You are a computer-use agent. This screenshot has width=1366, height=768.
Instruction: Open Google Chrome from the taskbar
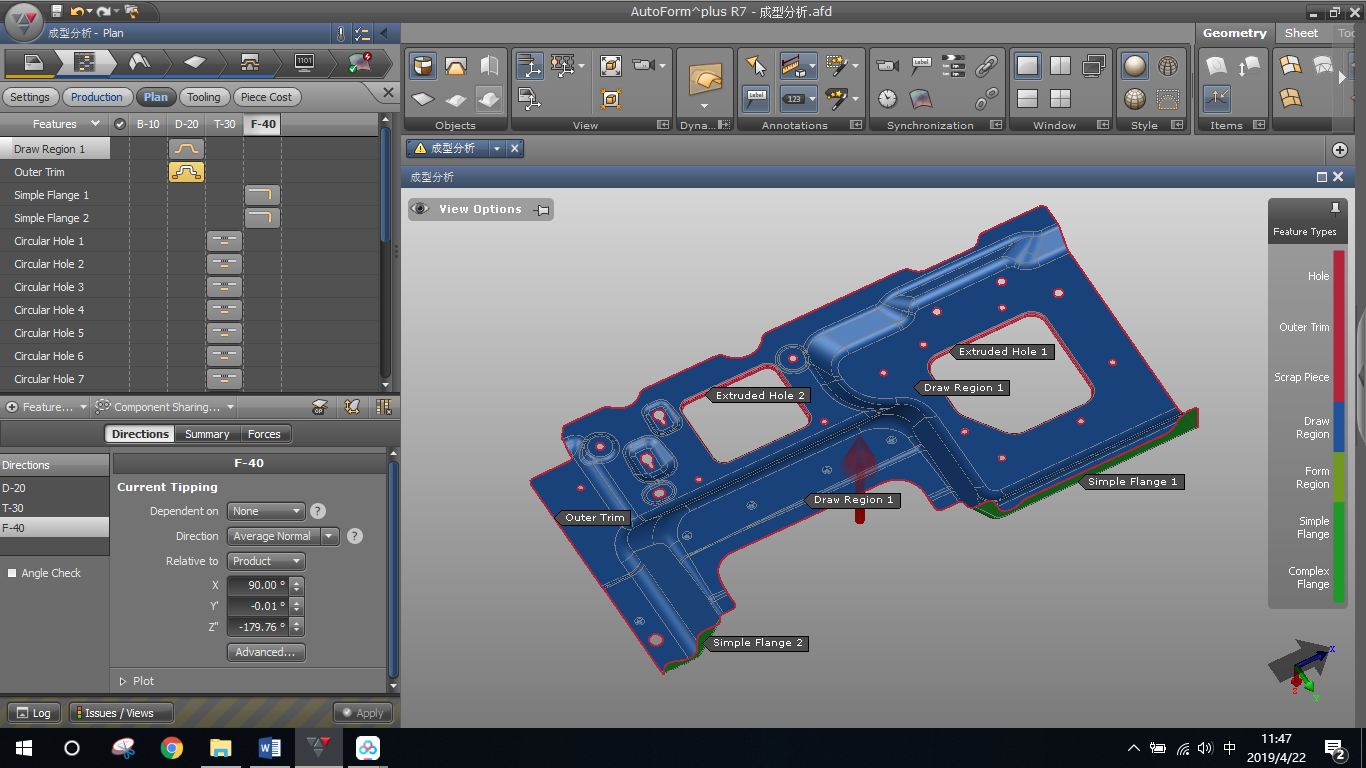[172, 748]
